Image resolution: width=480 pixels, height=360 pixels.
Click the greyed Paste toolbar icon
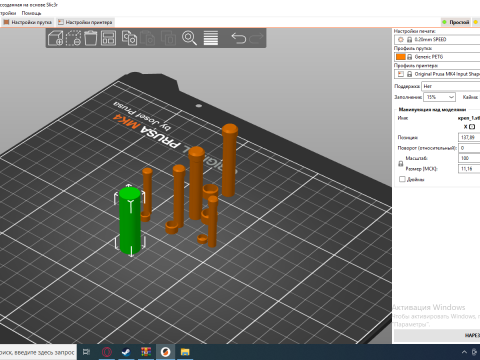point(147,38)
